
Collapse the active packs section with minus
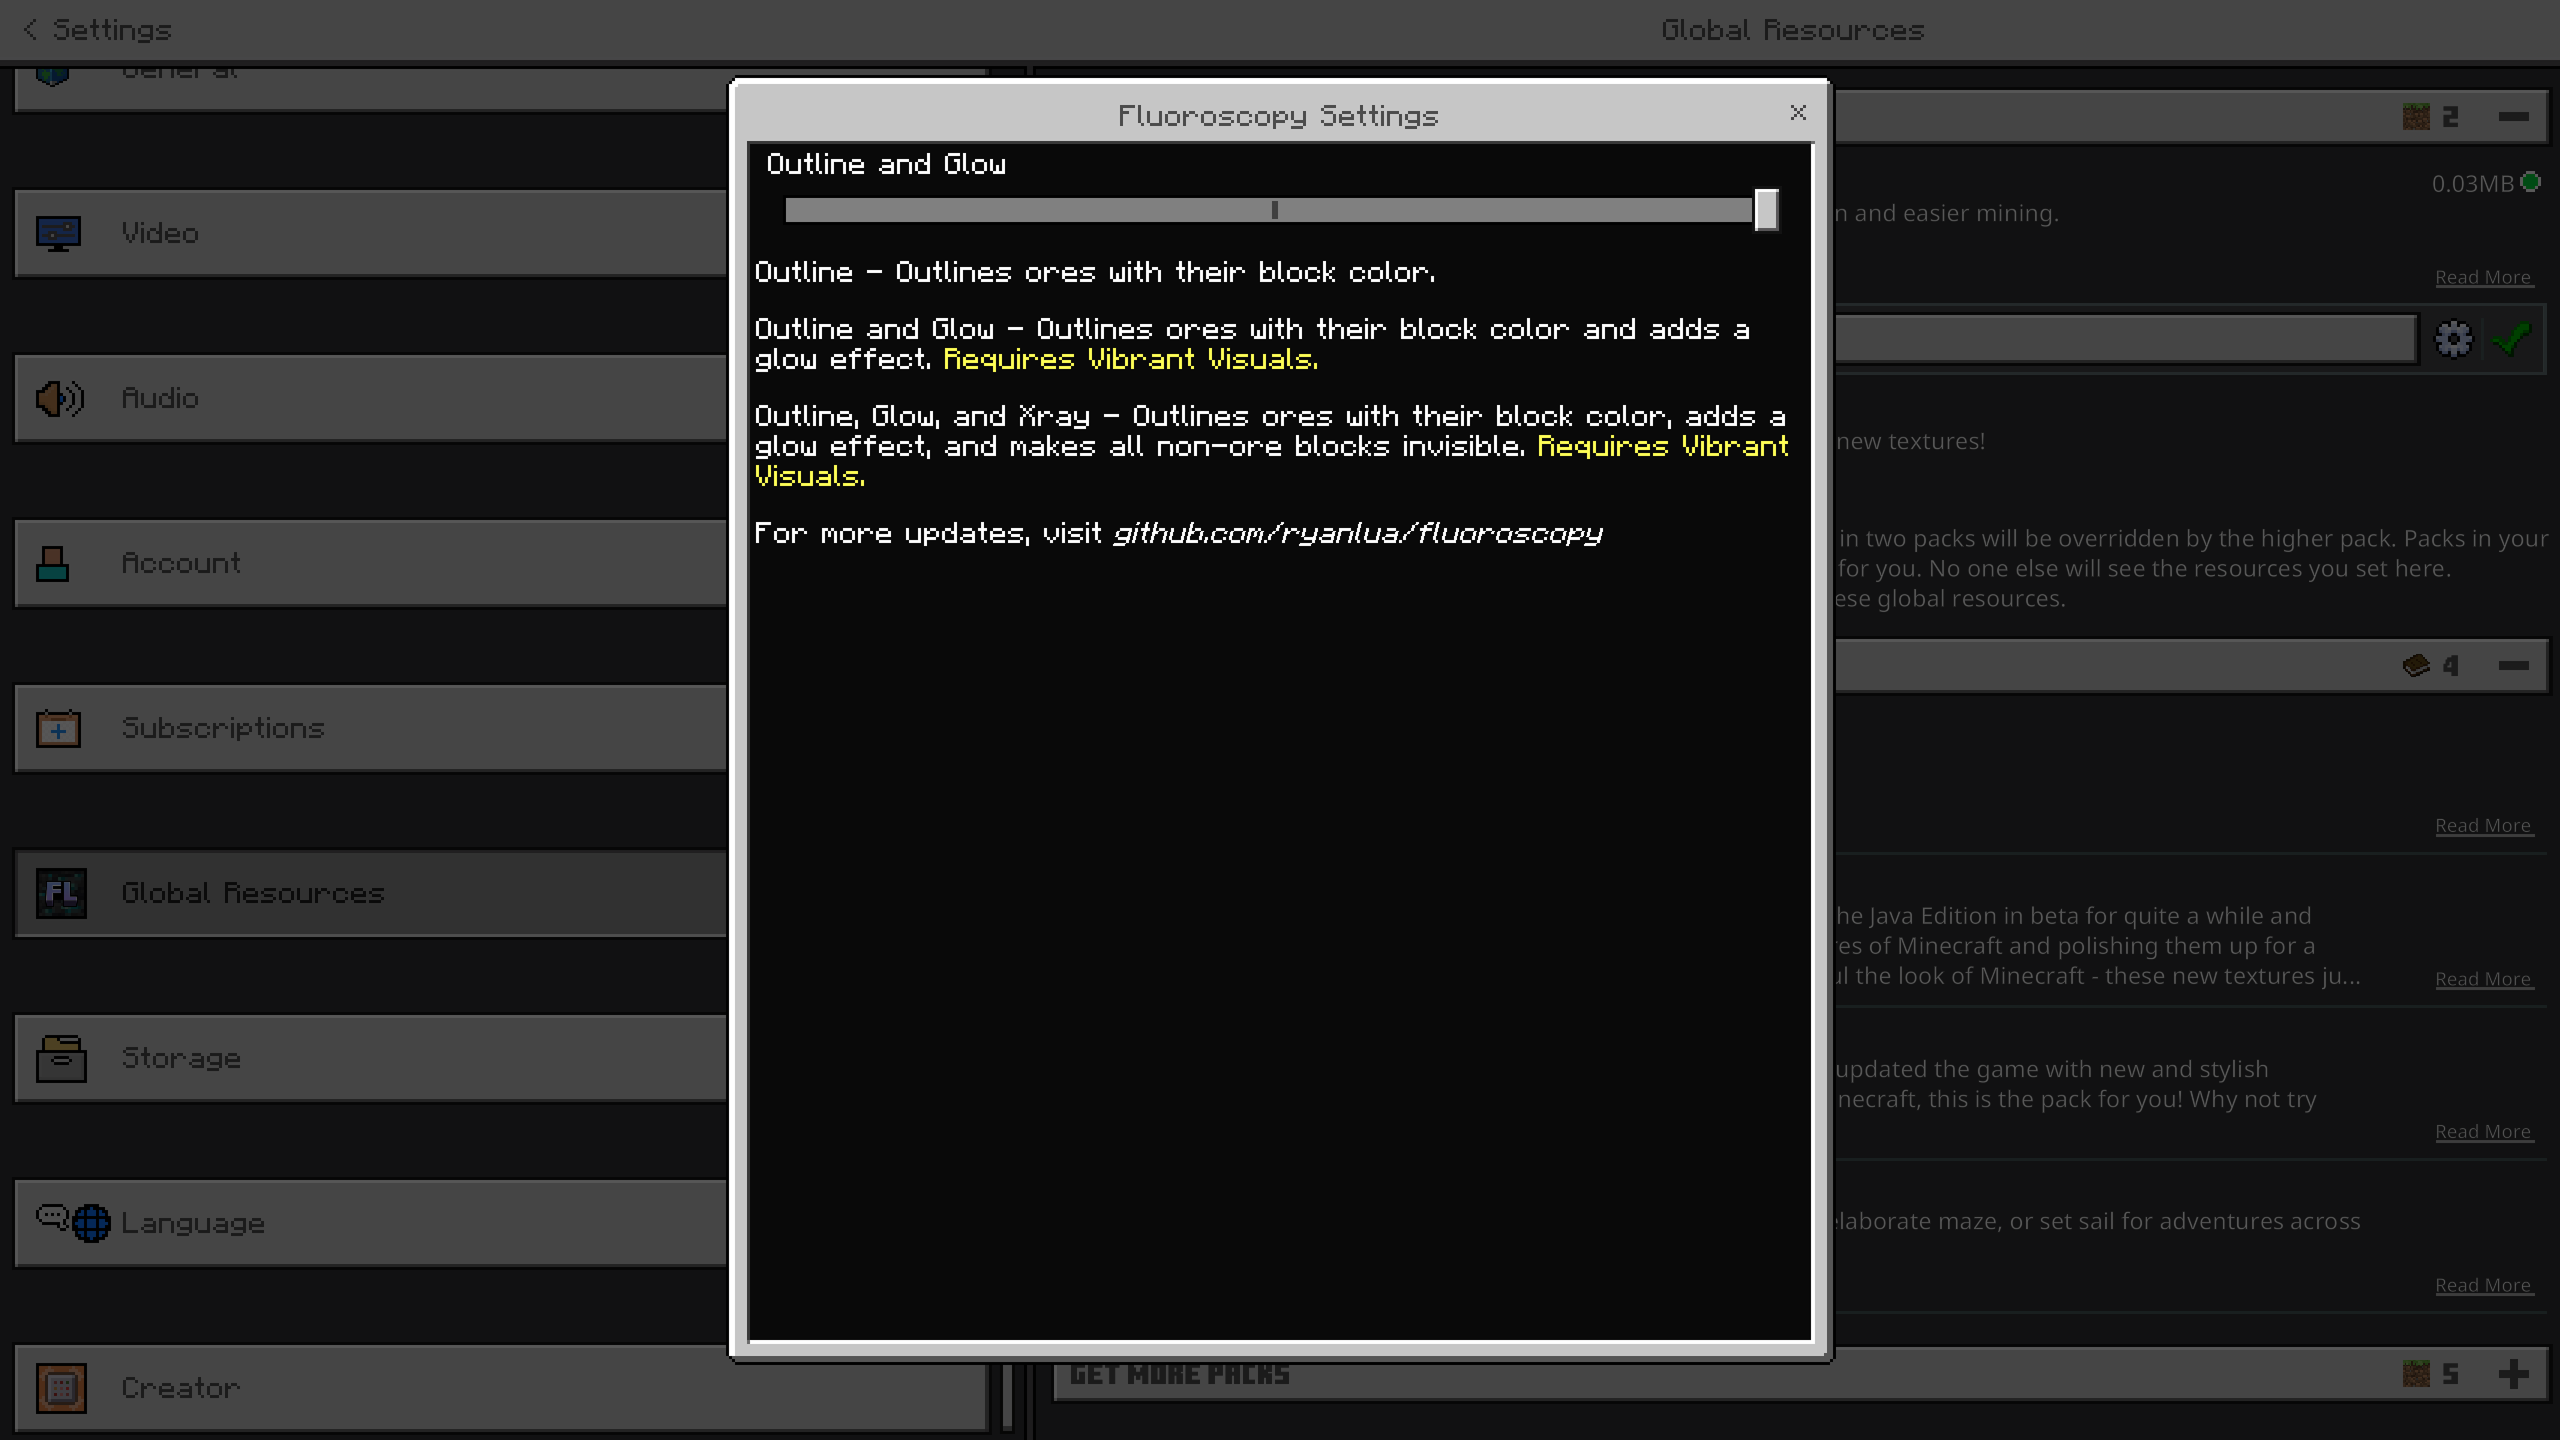2515,115
